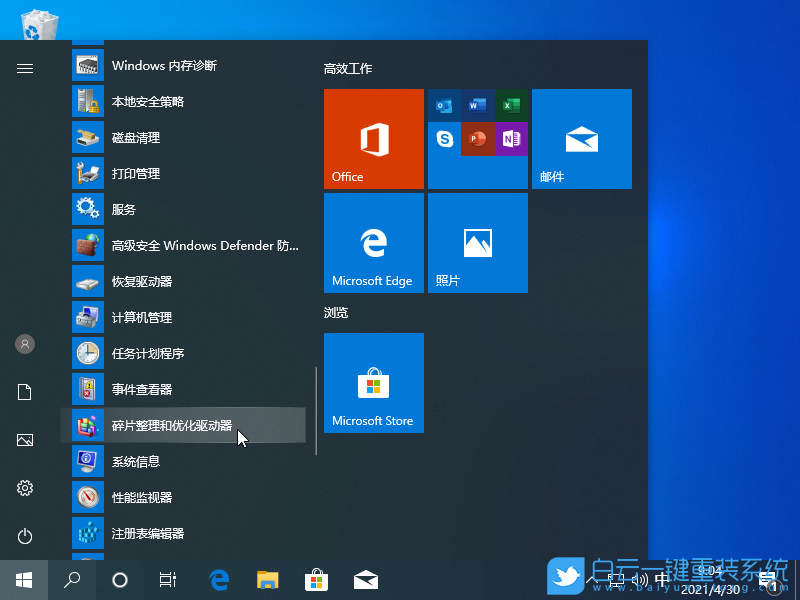The height and width of the screenshot is (600, 800).
Task: Open 碎片整理和优化驱动器 from the list
Action: coord(180,425)
